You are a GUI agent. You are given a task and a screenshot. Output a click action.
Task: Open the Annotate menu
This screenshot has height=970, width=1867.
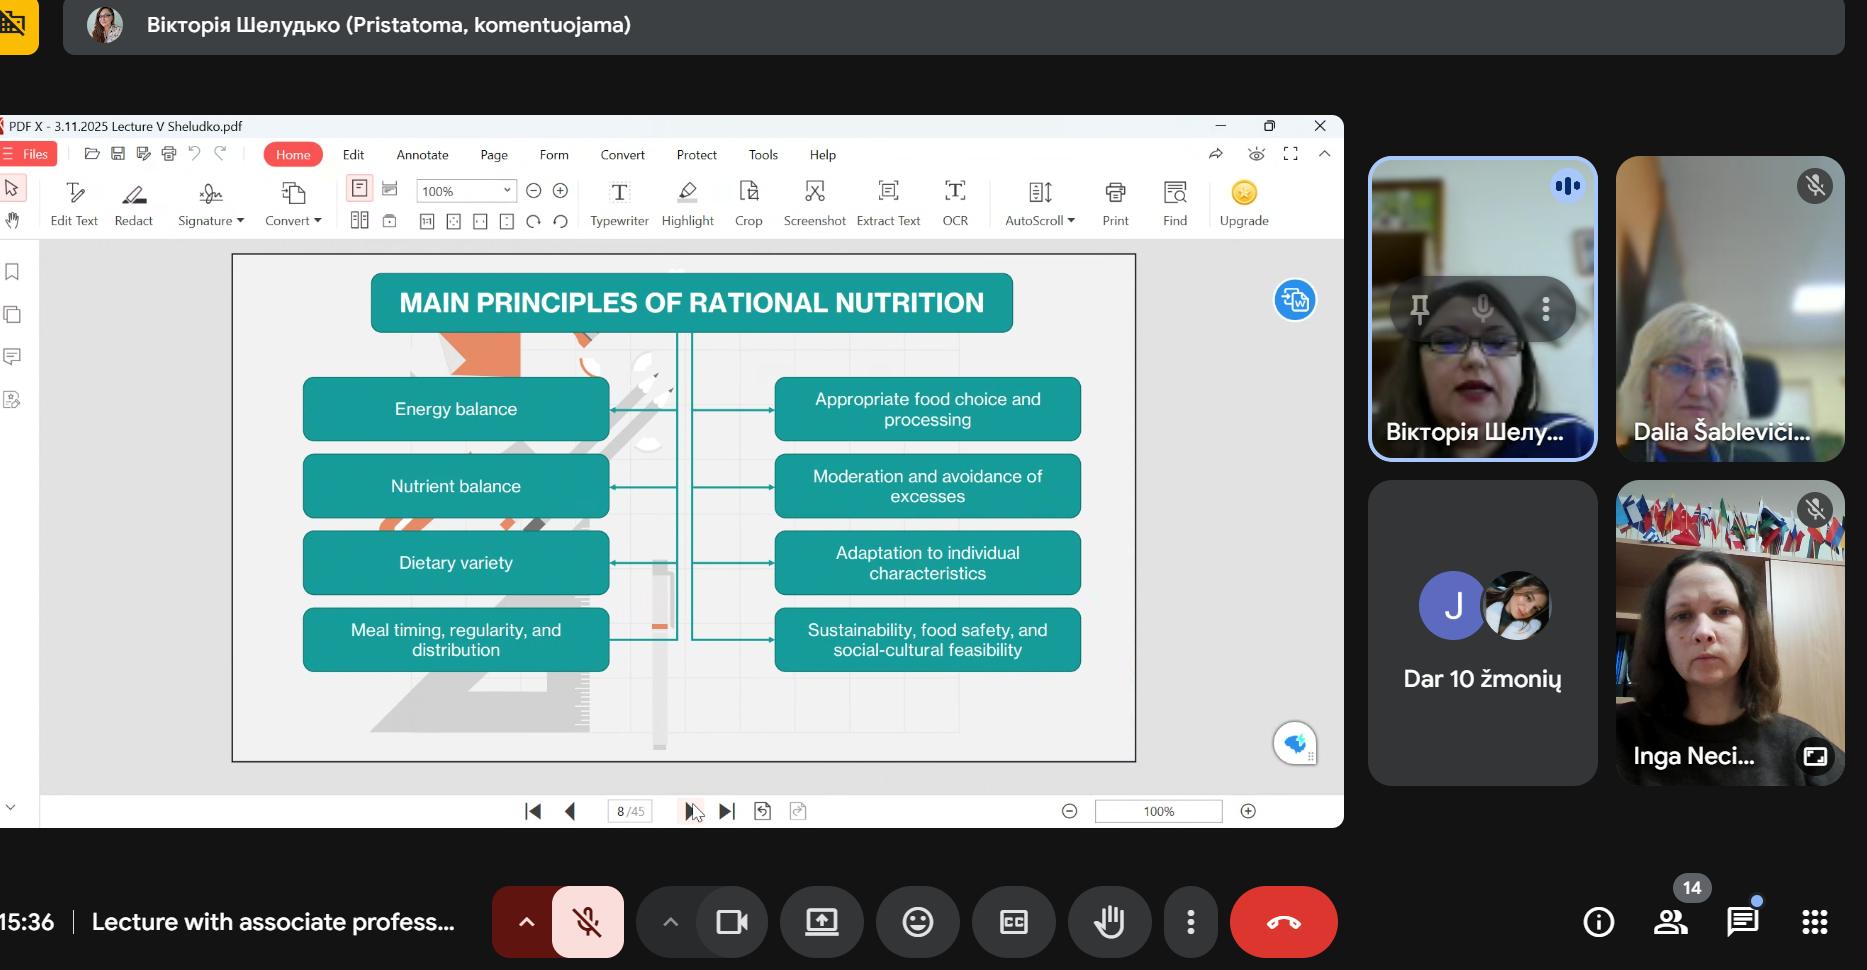[422, 155]
